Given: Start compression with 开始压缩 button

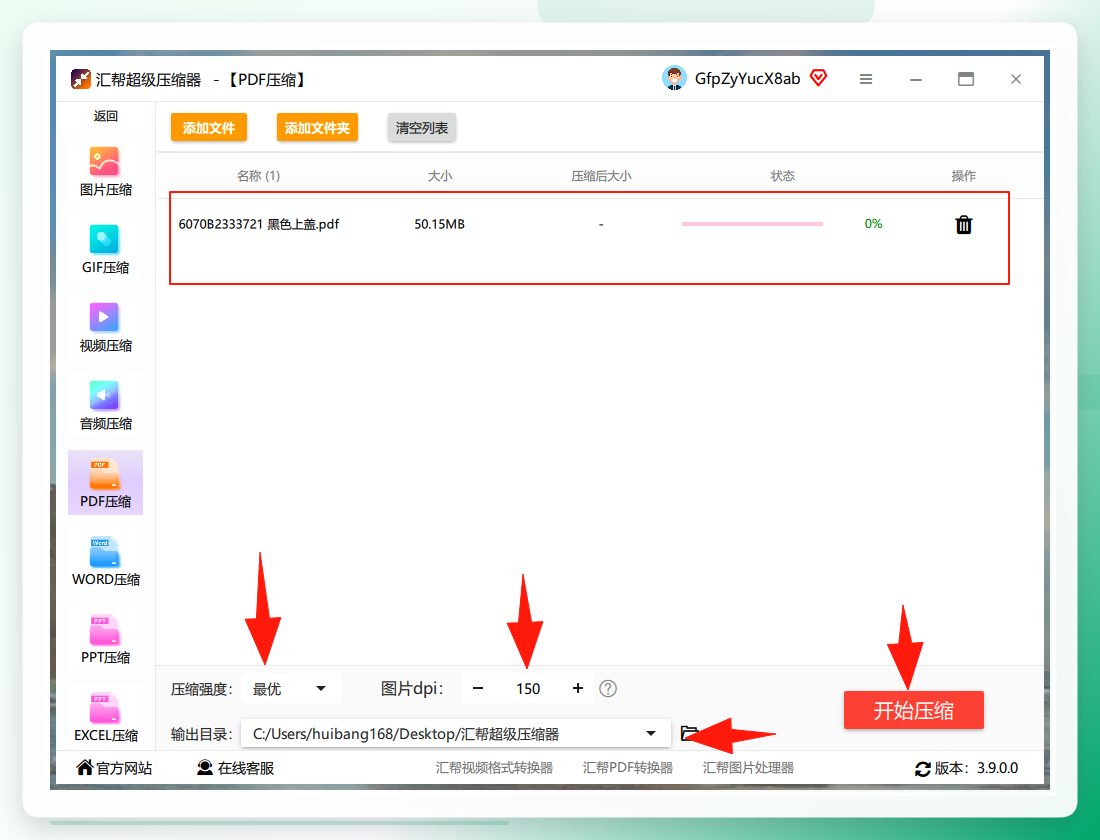Looking at the screenshot, I should [913, 710].
